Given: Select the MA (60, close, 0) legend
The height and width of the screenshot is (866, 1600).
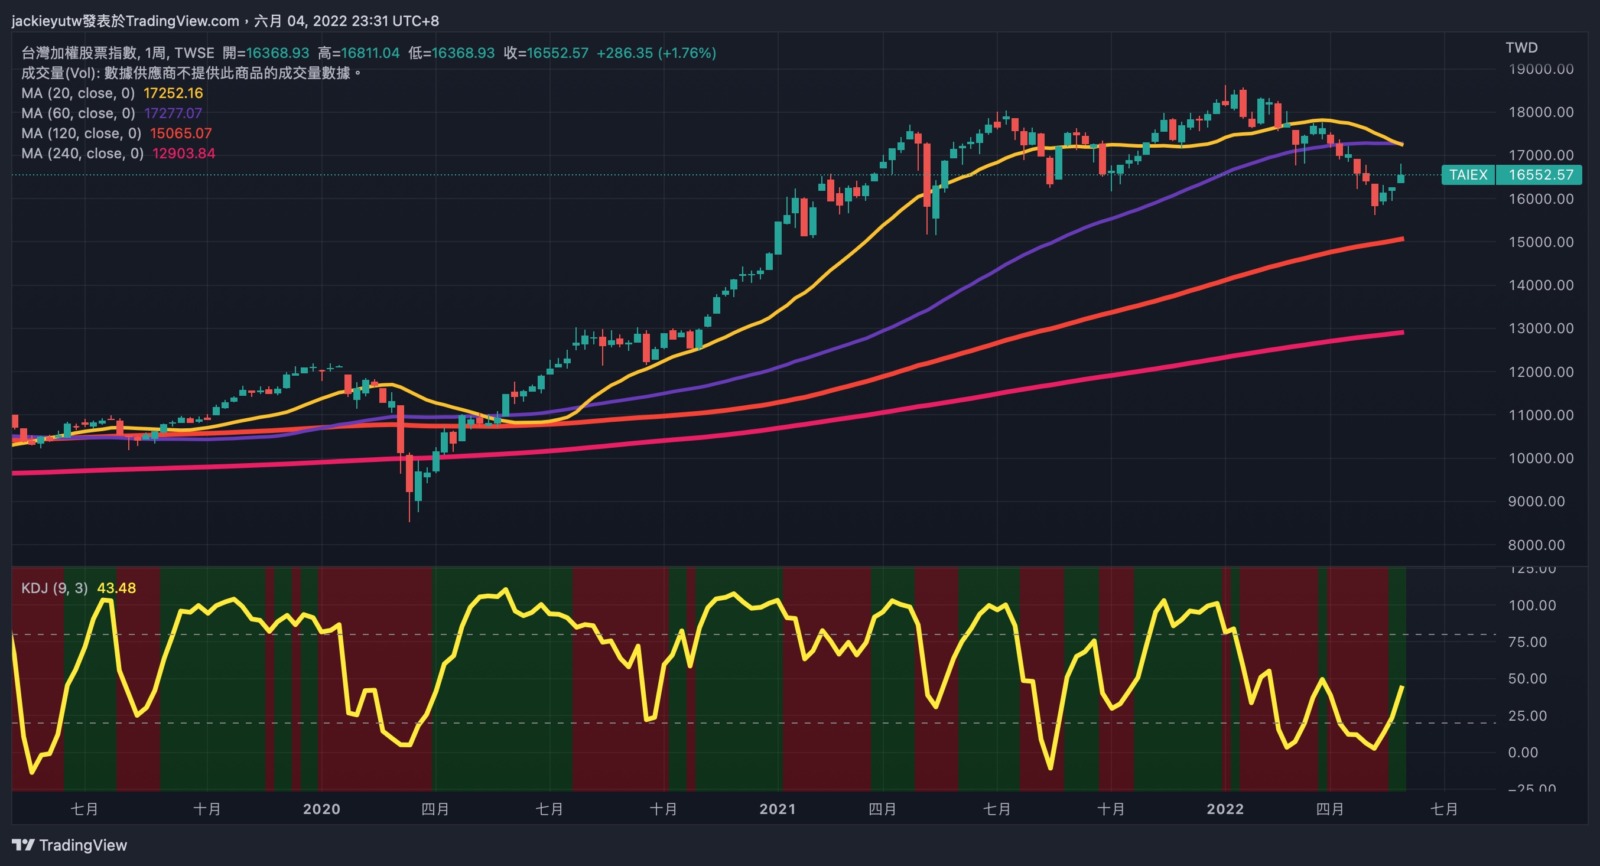Looking at the screenshot, I should [78, 113].
